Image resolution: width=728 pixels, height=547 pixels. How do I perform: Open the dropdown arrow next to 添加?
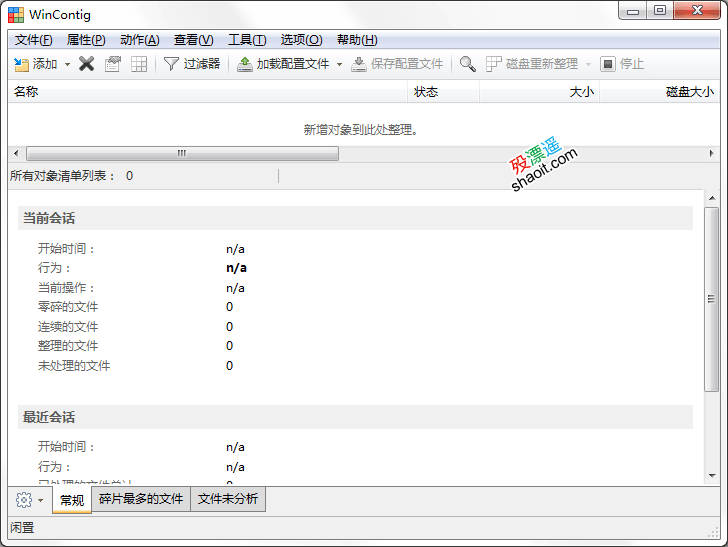coord(67,64)
